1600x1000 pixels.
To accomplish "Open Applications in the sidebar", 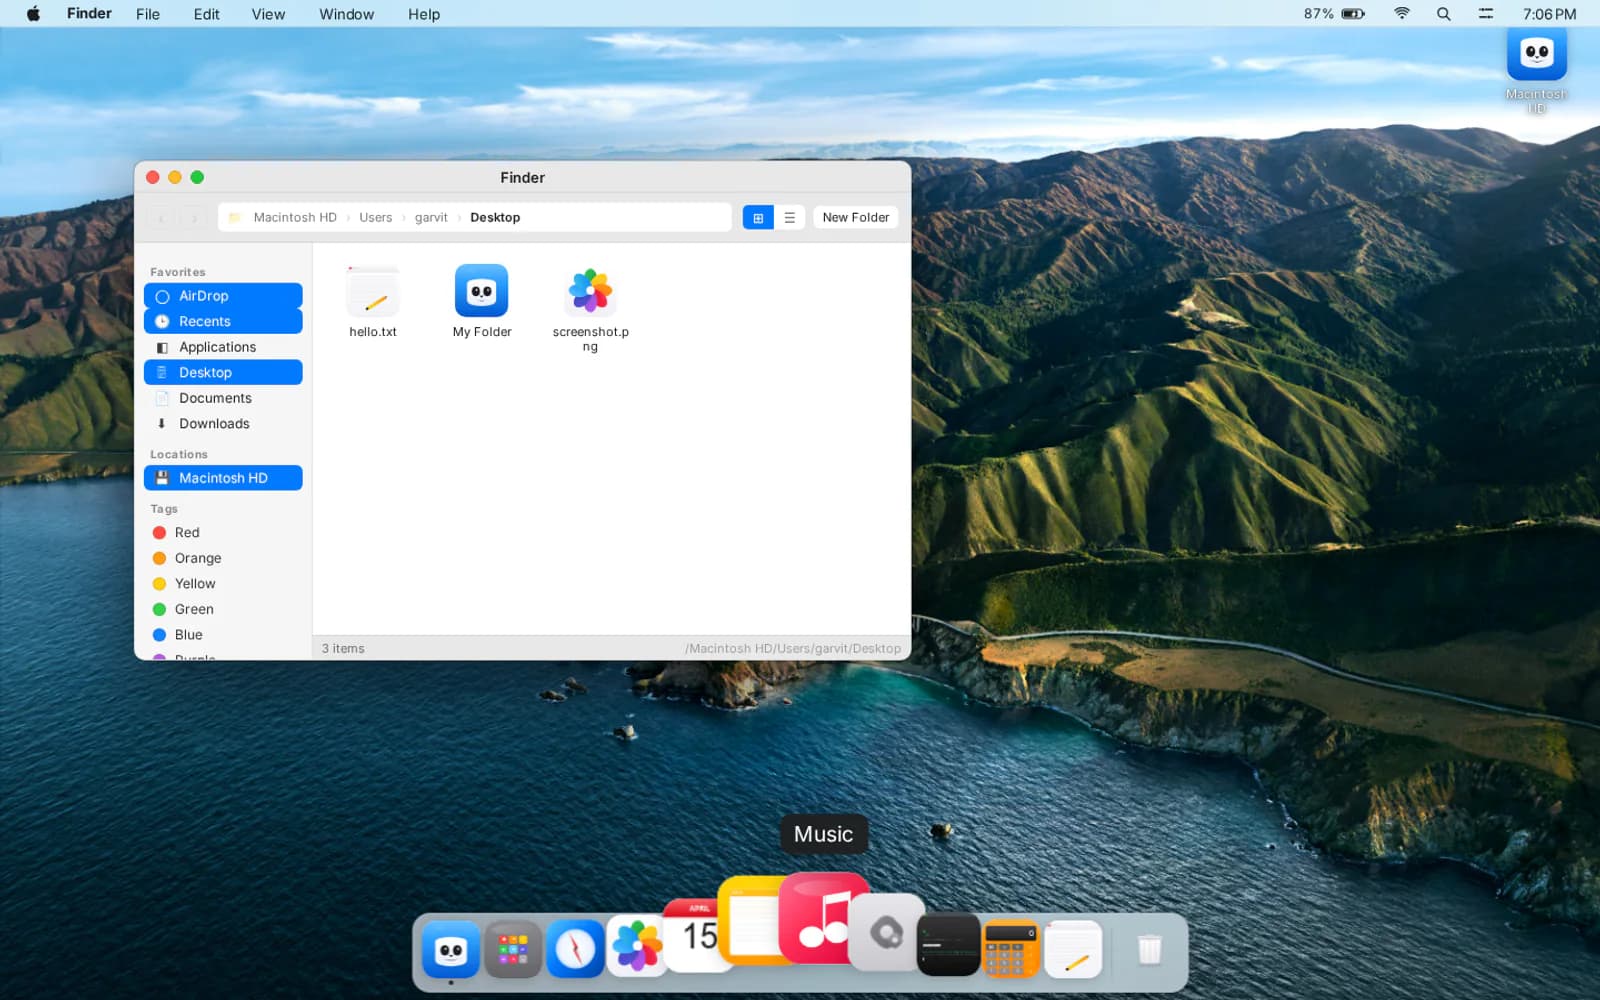I will (x=223, y=347).
